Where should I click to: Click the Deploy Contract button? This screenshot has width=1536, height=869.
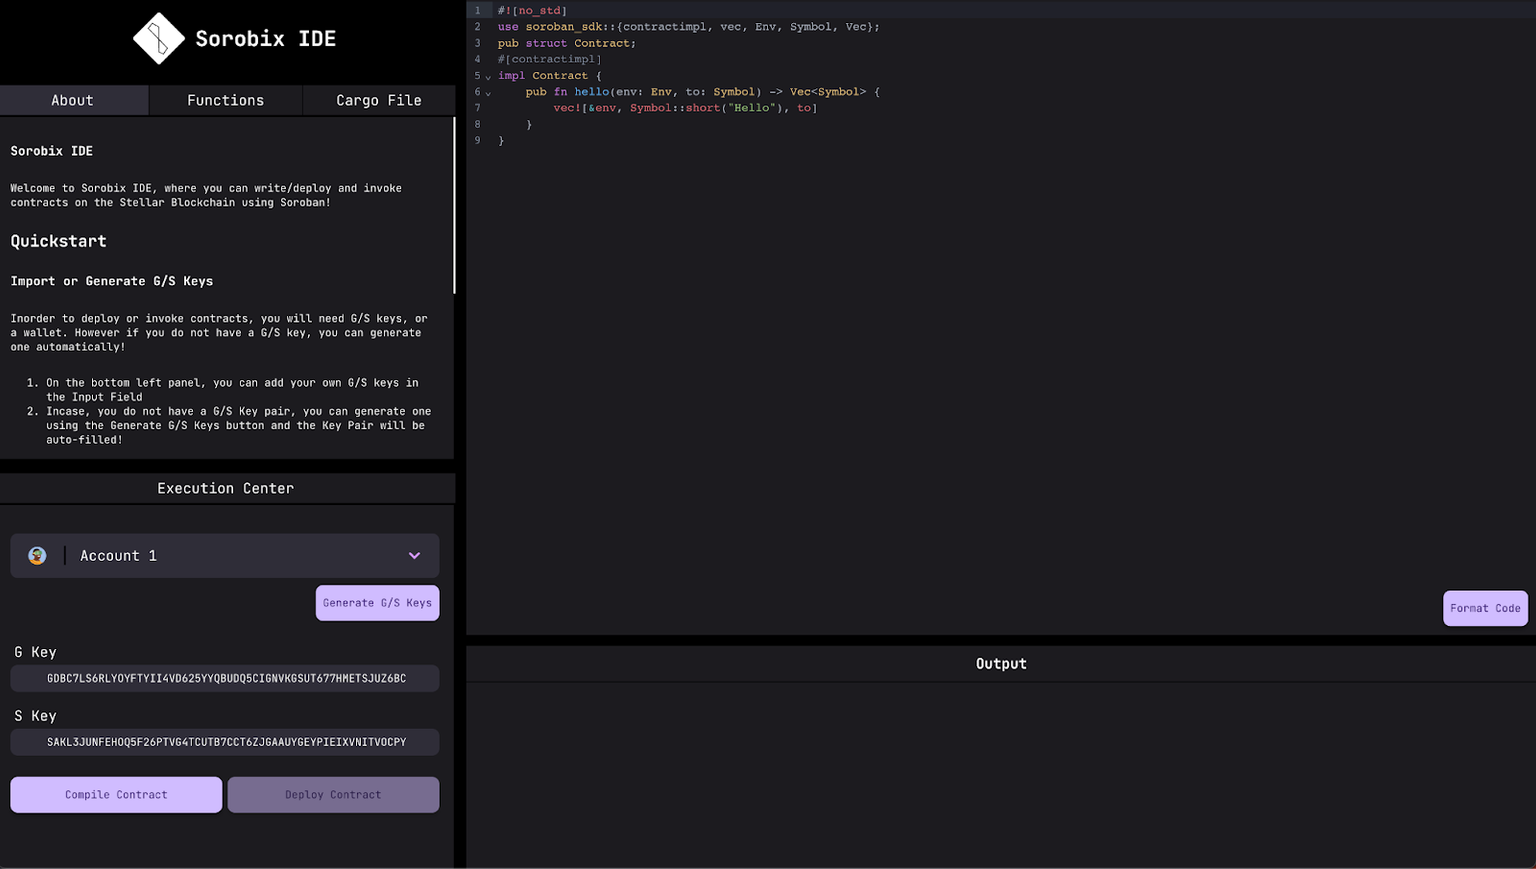pos(333,794)
